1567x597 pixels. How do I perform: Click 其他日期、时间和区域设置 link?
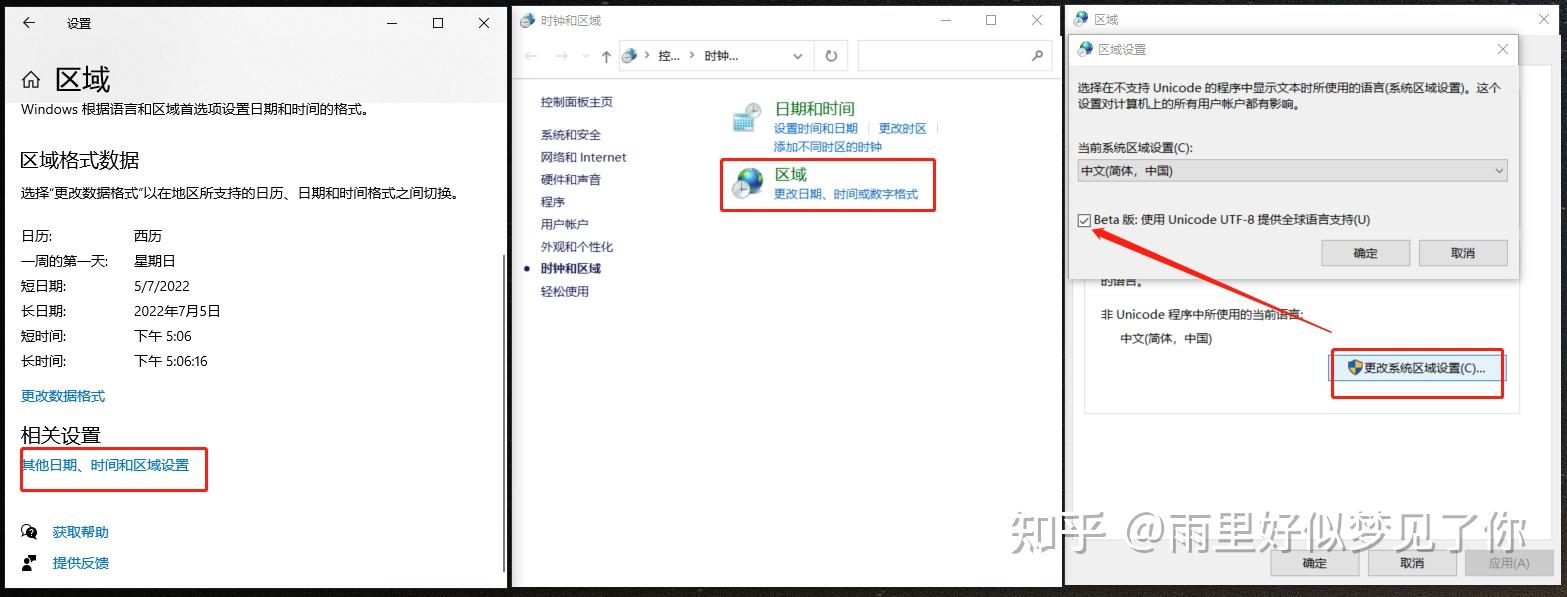pos(105,465)
